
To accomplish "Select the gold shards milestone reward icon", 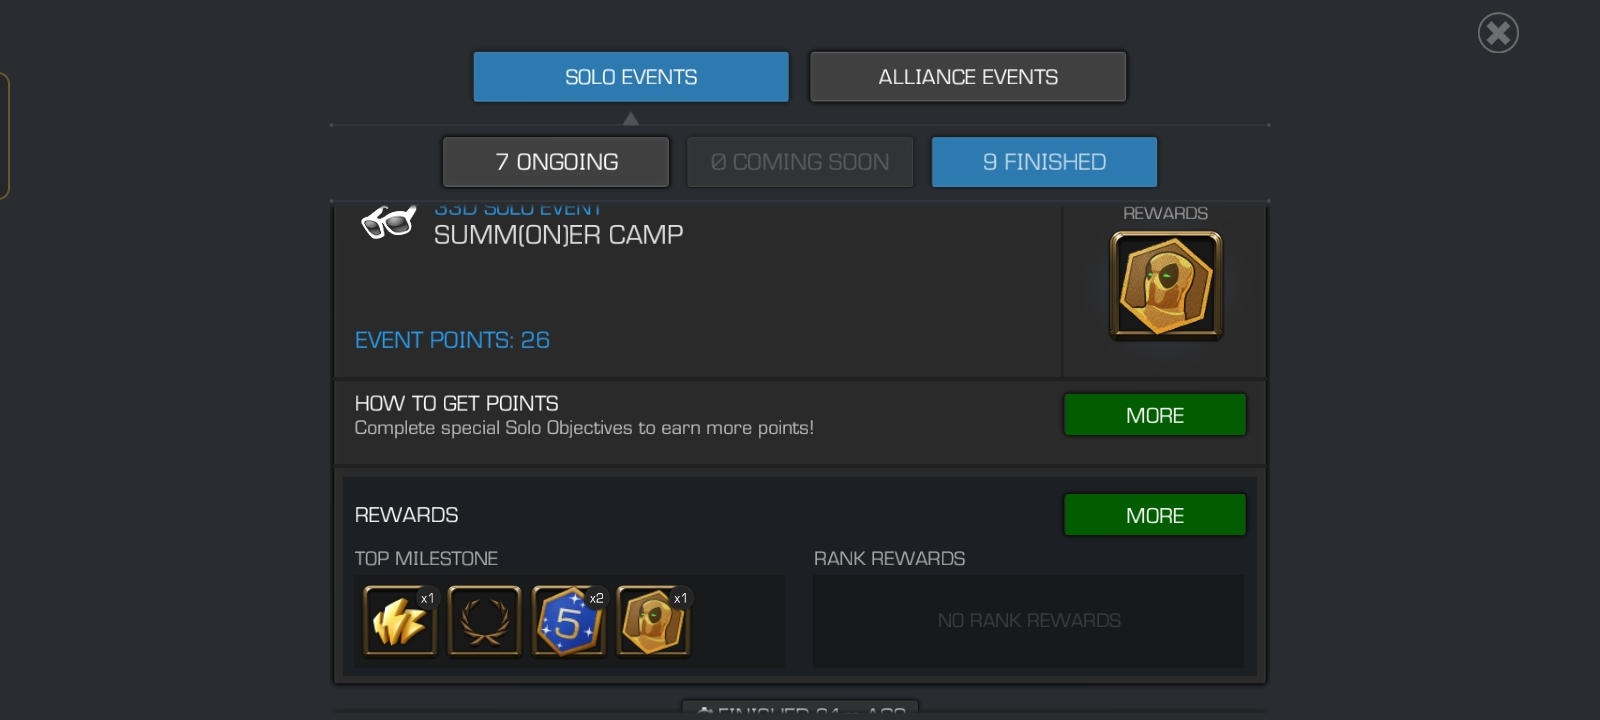I will pos(400,621).
